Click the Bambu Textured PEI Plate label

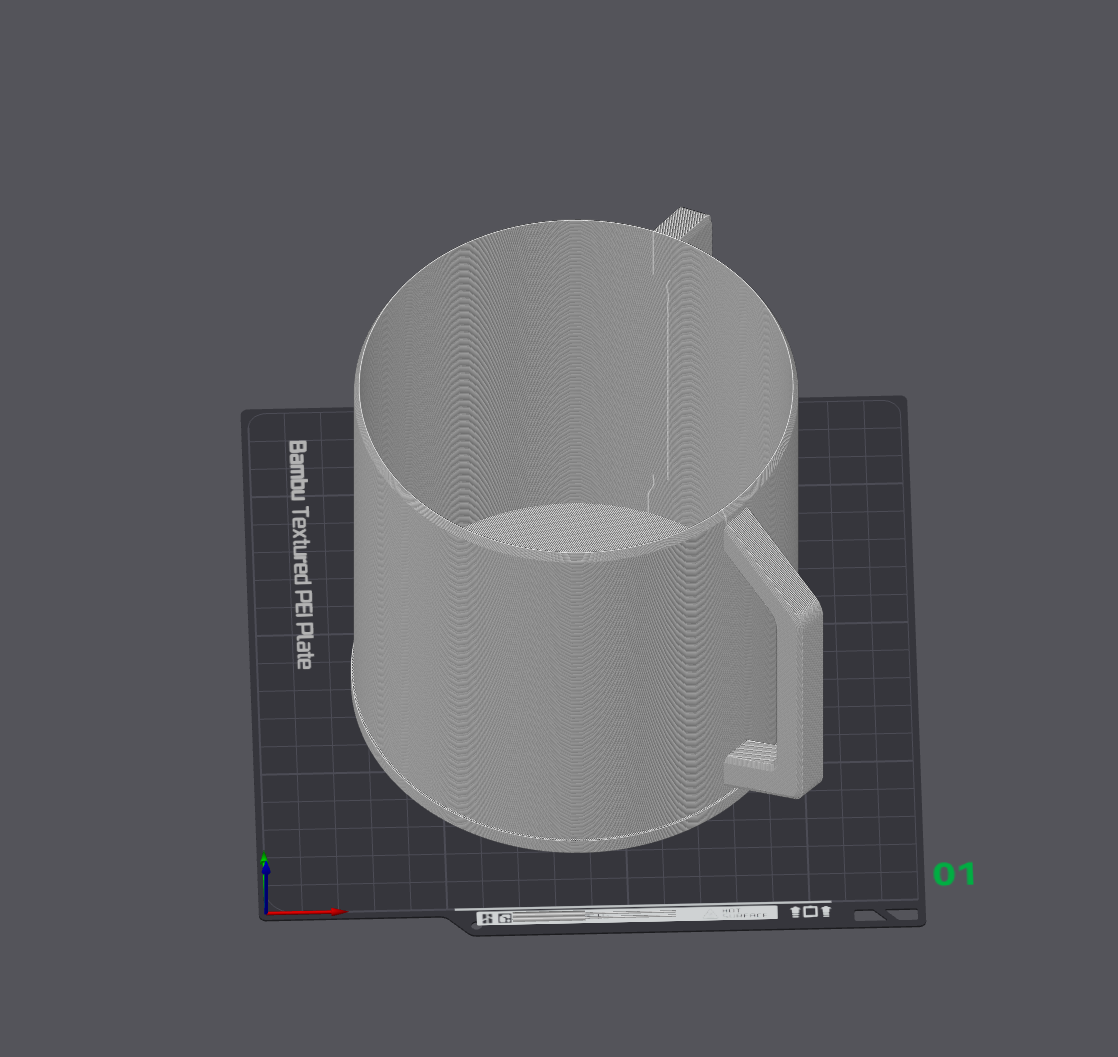pyautogui.click(x=300, y=555)
